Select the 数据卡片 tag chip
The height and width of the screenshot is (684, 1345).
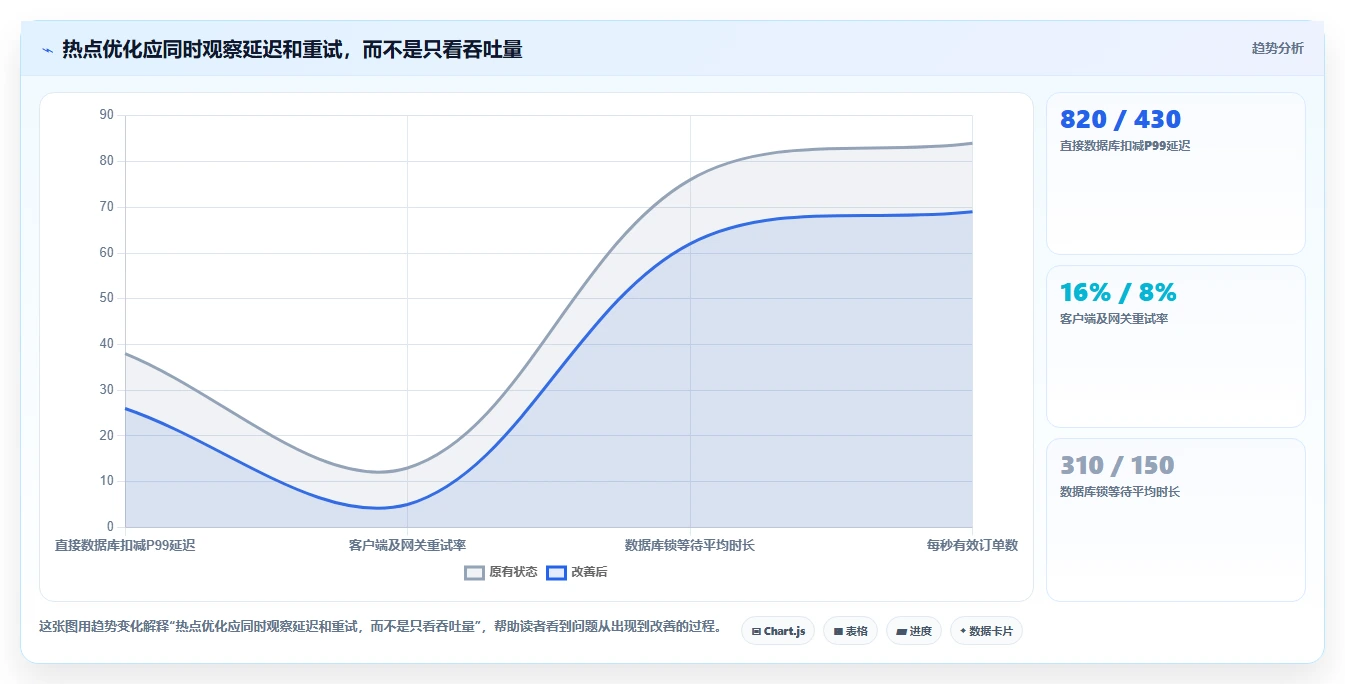pos(986,631)
